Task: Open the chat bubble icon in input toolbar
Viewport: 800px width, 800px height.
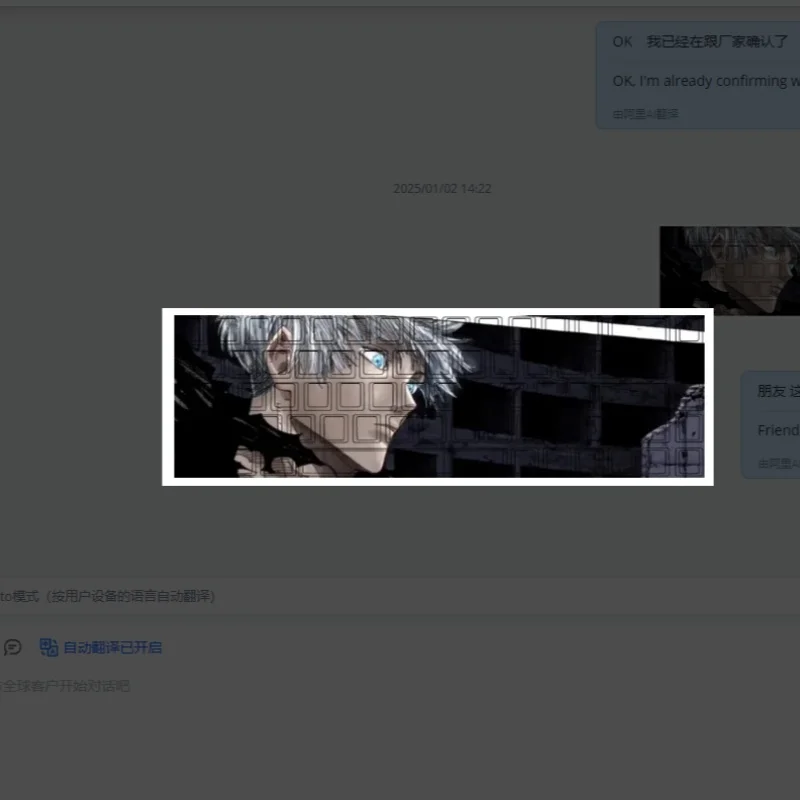Action: 12,647
